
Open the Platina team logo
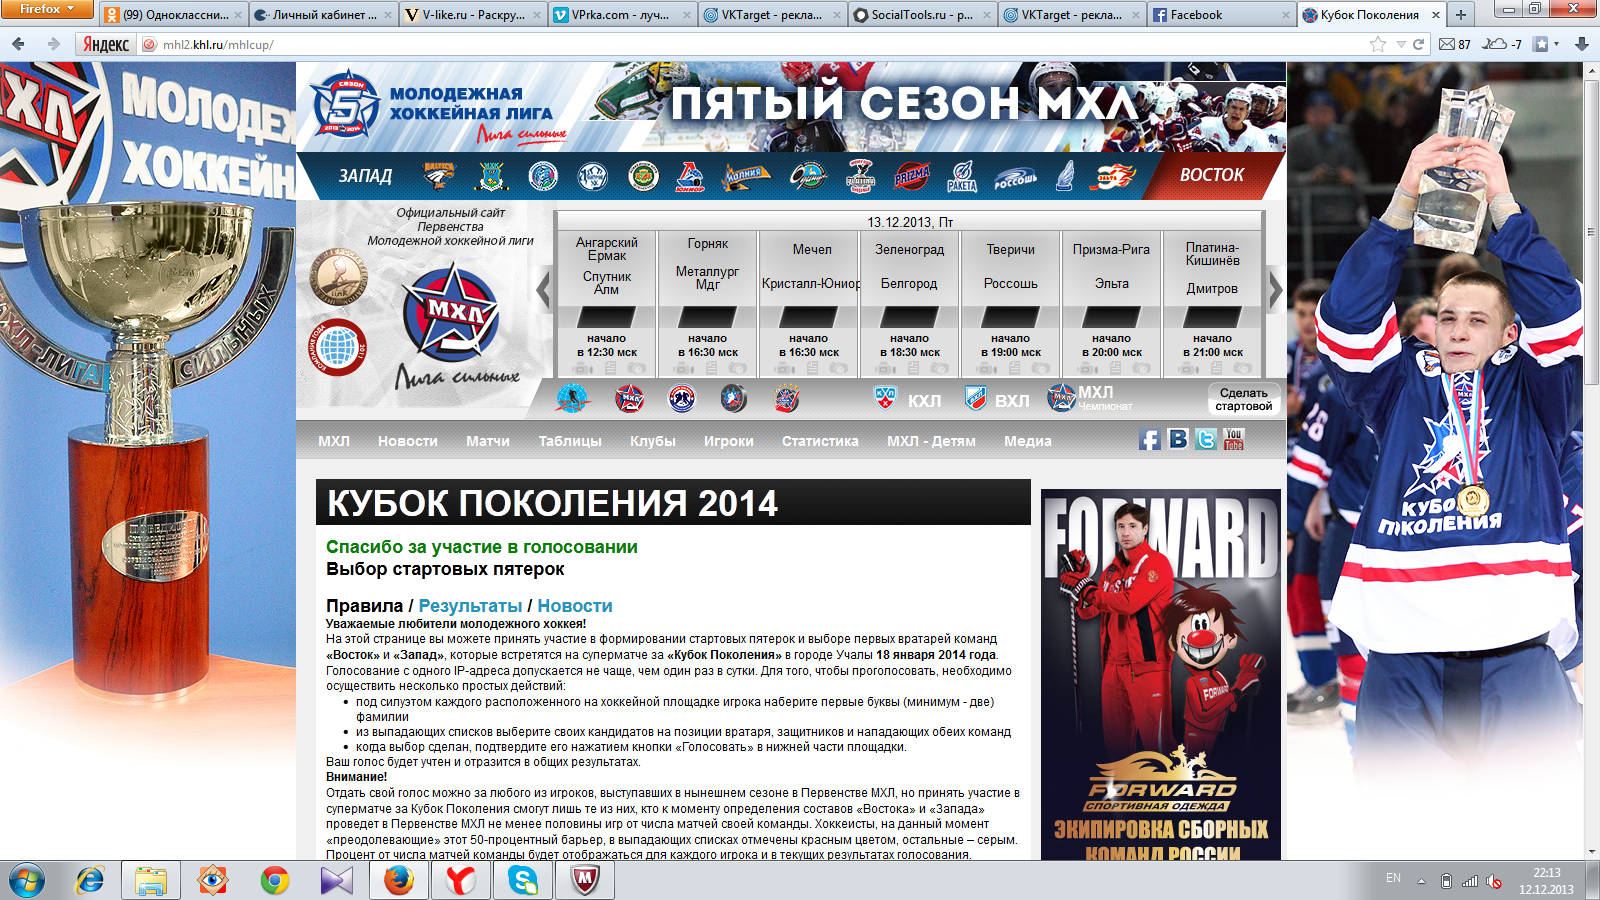[861, 176]
